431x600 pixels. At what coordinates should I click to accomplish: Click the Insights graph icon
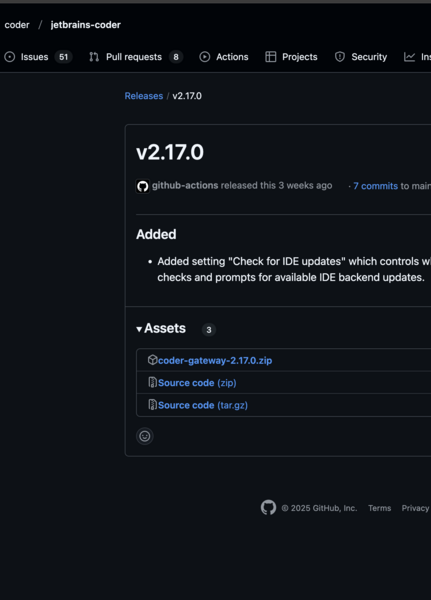409,57
